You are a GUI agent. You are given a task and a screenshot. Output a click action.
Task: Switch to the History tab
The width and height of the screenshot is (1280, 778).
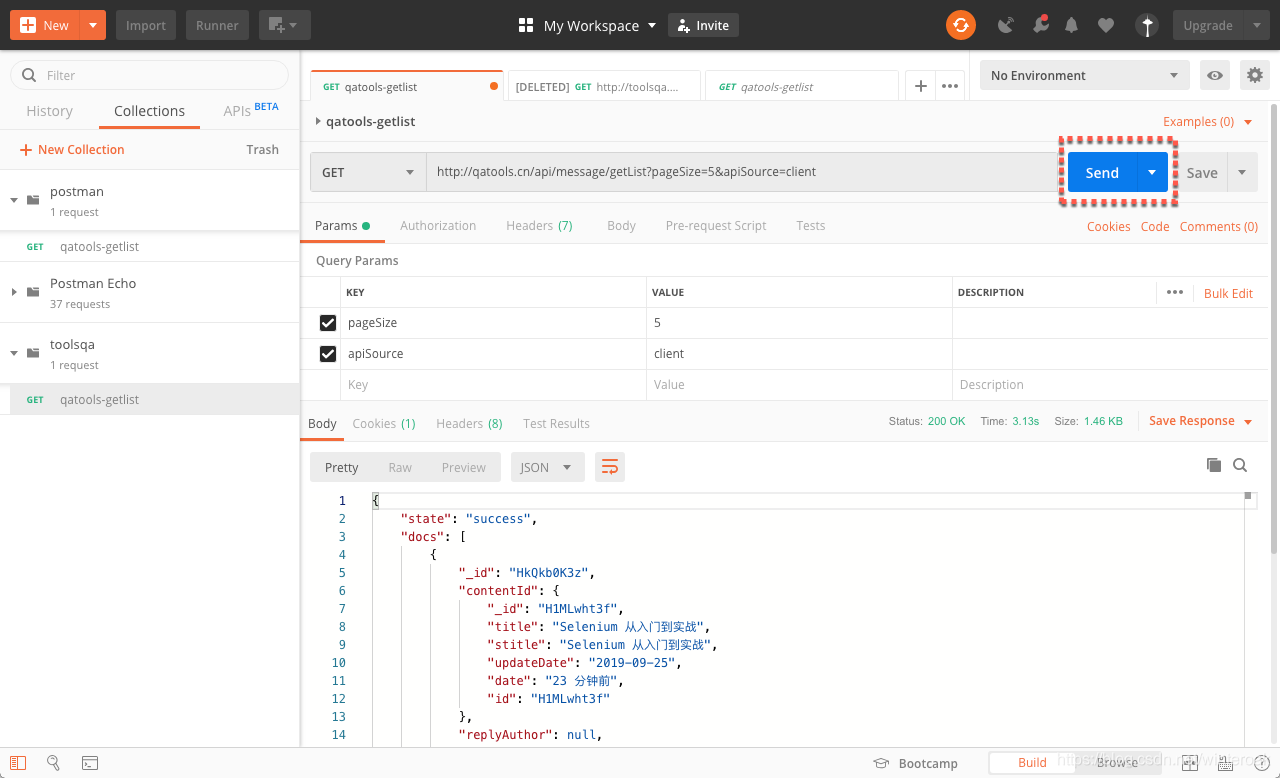click(x=49, y=111)
